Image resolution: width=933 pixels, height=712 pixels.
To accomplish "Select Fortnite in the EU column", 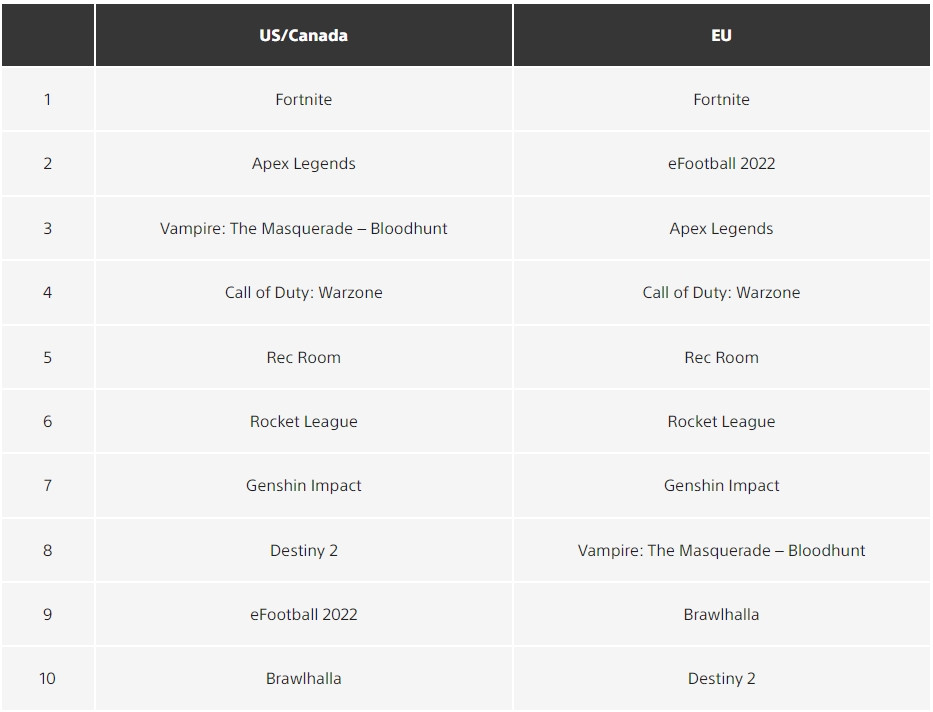I will 721,100.
